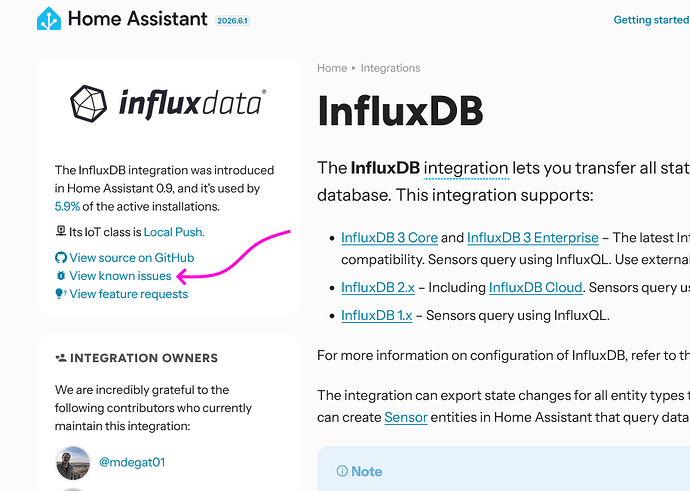Open the Getting started menu item
The width and height of the screenshot is (690, 491).
click(x=651, y=20)
